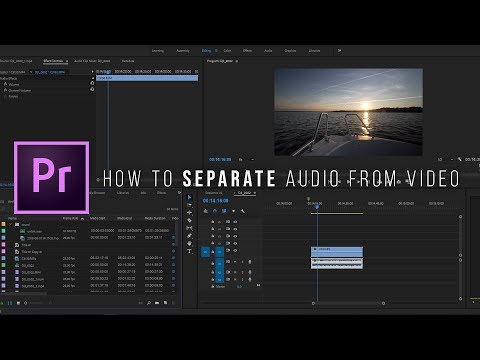The height and width of the screenshot is (360, 480).
Task: Reset the Volume effect parameter
Action: click(x=92, y=83)
